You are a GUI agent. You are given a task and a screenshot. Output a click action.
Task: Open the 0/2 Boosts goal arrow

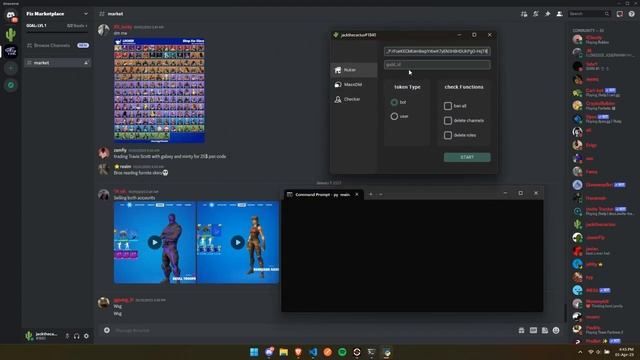[x=86, y=26]
